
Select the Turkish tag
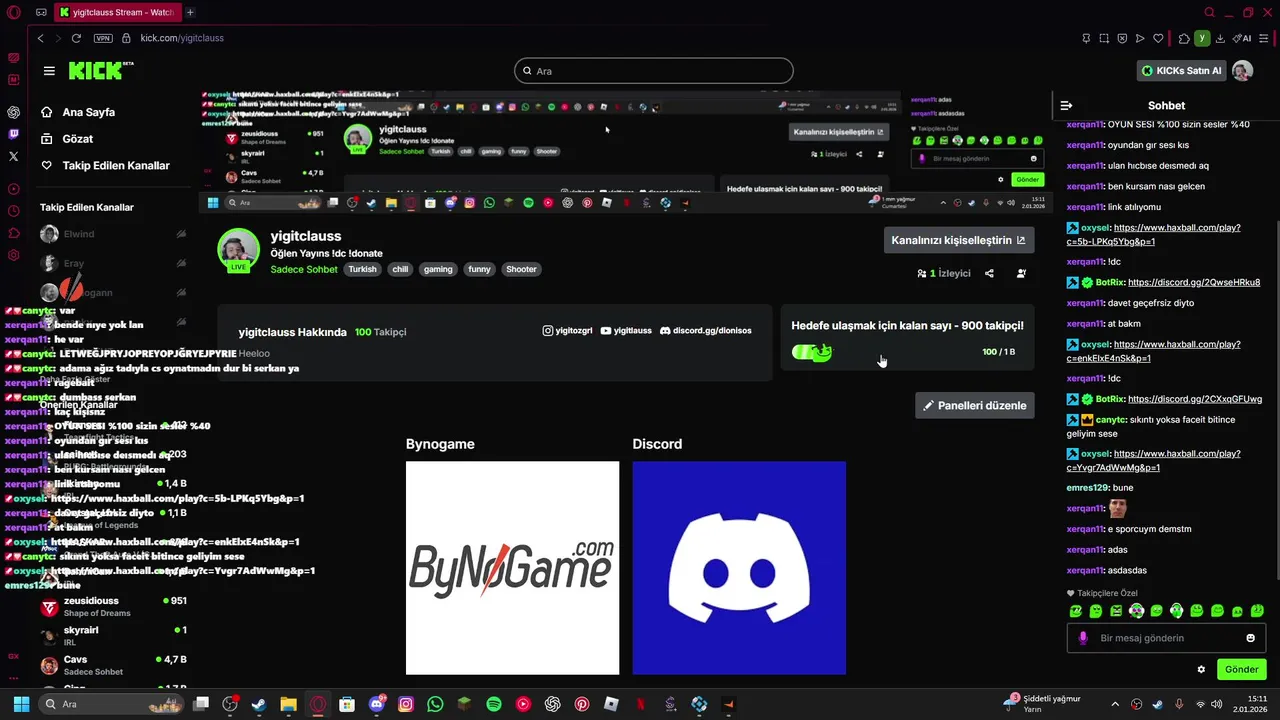pyautogui.click(x=362, y=269)
